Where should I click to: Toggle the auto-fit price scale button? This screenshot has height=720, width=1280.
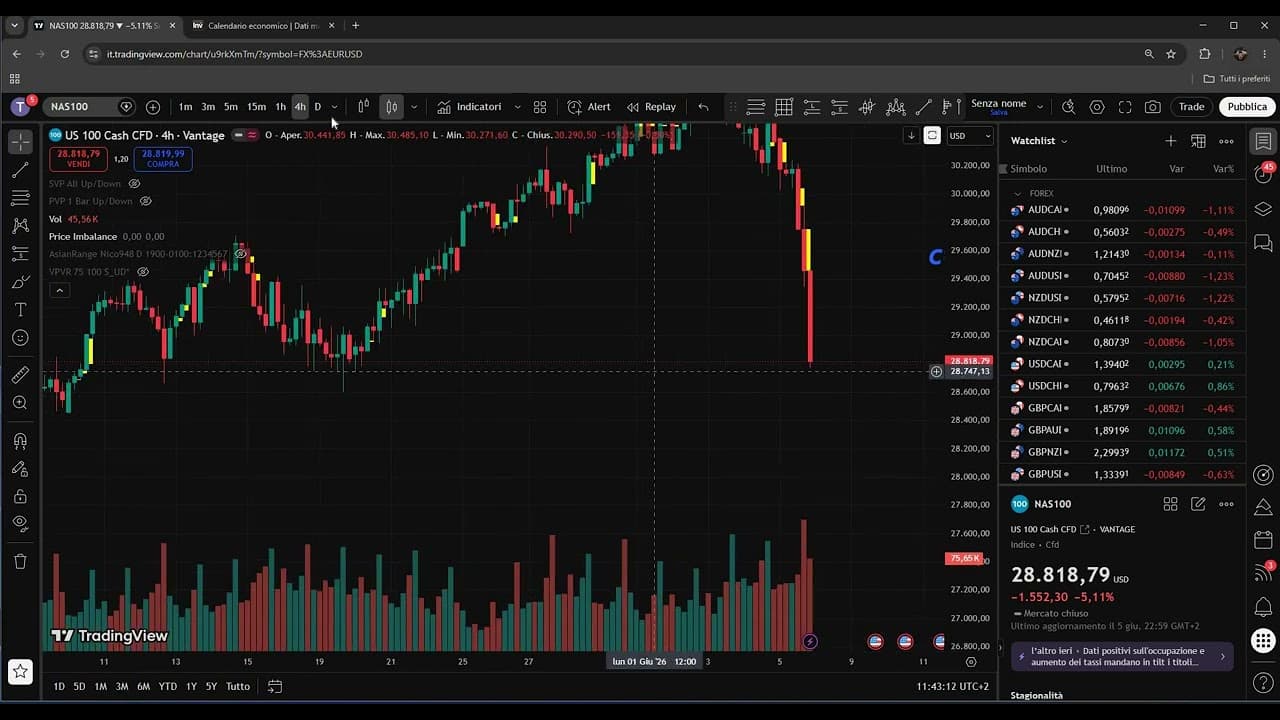[x=932, y=135]
